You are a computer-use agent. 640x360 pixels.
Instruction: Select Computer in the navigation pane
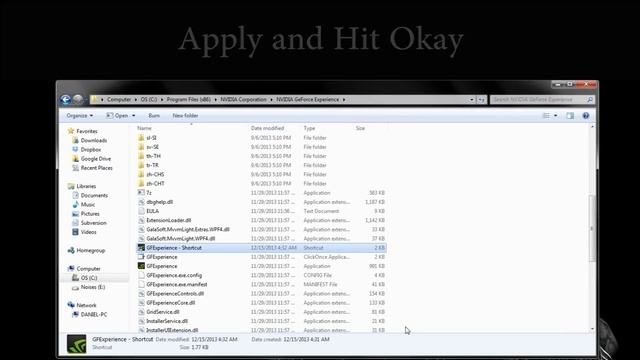[88, 269]
